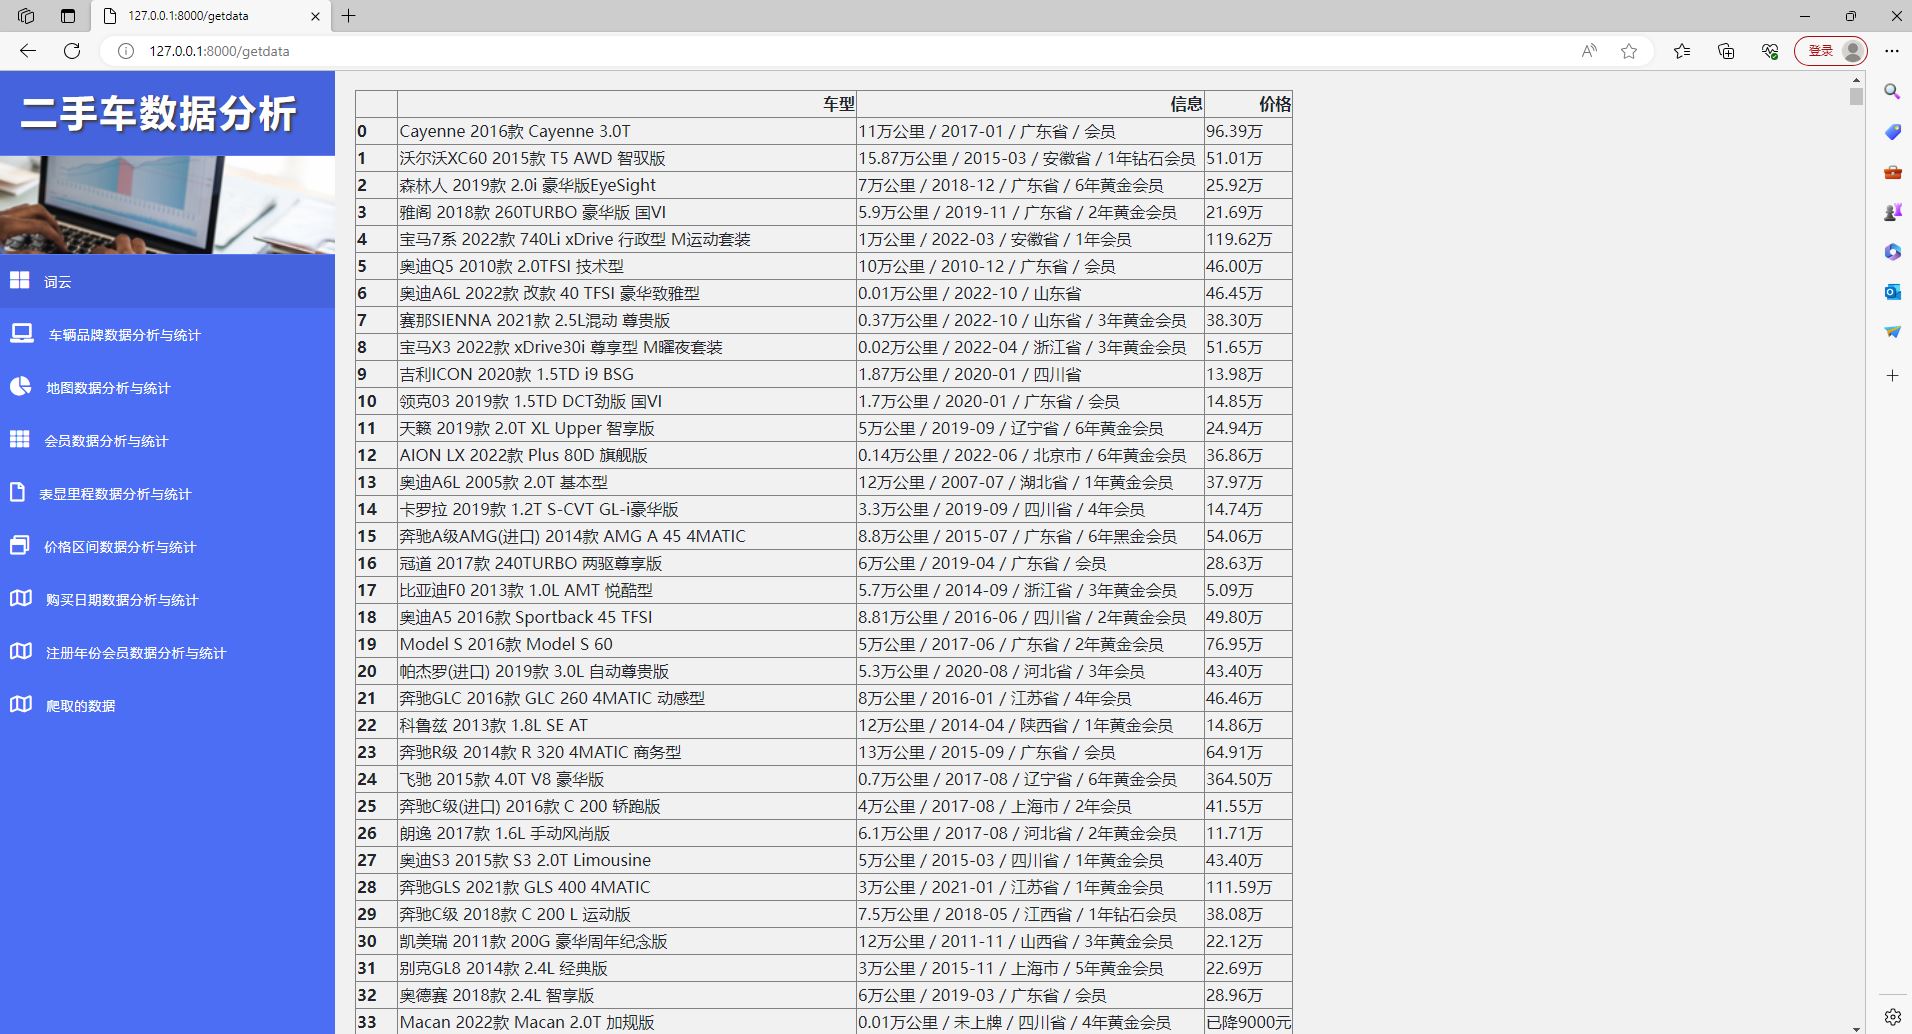Click the page vertical scrollbar thumb
This screenshot has width=1912, height=1034.
coord(1856,96)
